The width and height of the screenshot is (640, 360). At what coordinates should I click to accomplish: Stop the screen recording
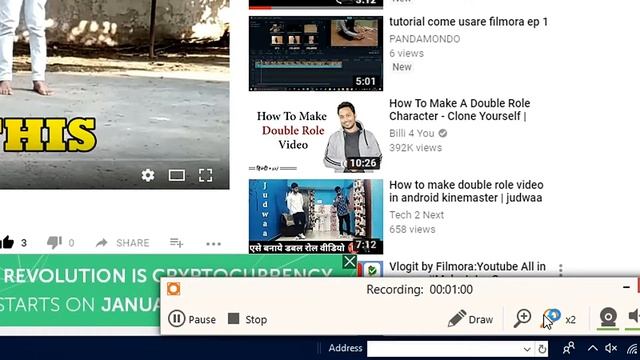(247, 319)
